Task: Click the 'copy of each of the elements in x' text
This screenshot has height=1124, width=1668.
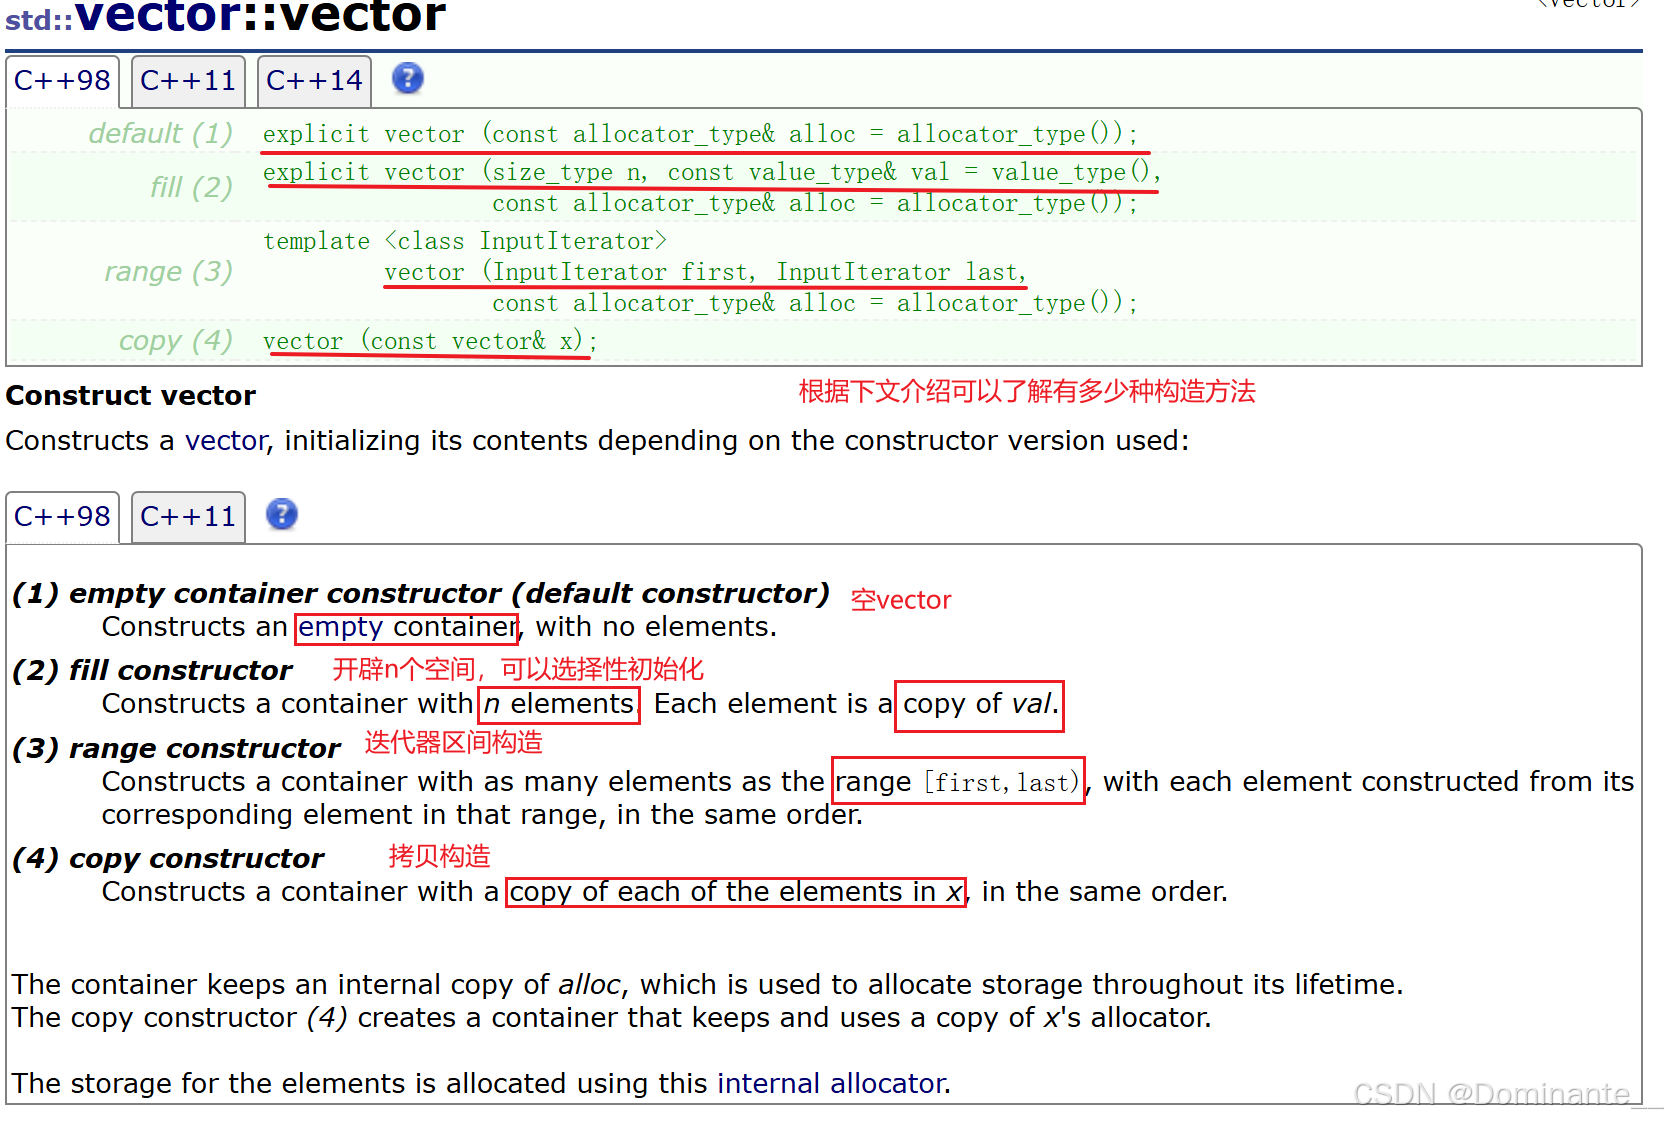Action: (x=736, y=891)
